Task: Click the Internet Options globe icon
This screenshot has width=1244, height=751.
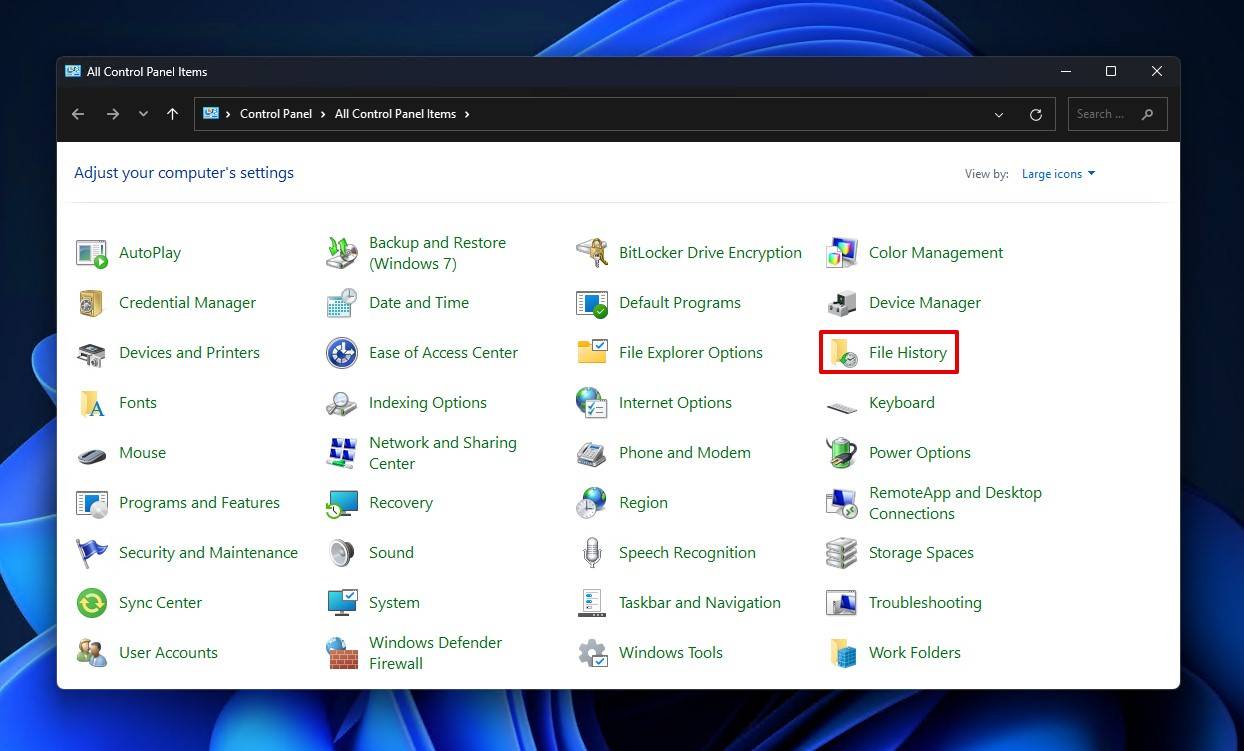Action: tap(592, 403)
